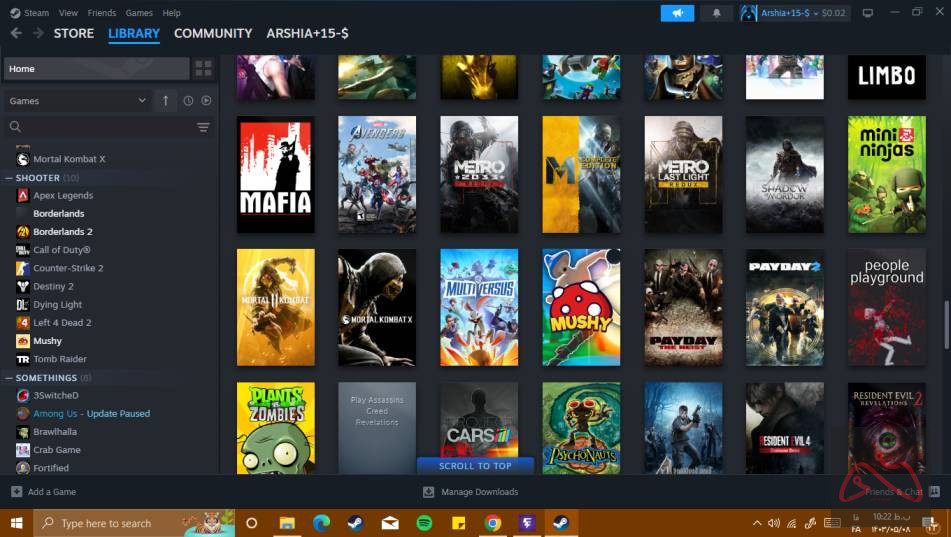
Task: Open the Friends menu
Action: click(x=101, y=13)
